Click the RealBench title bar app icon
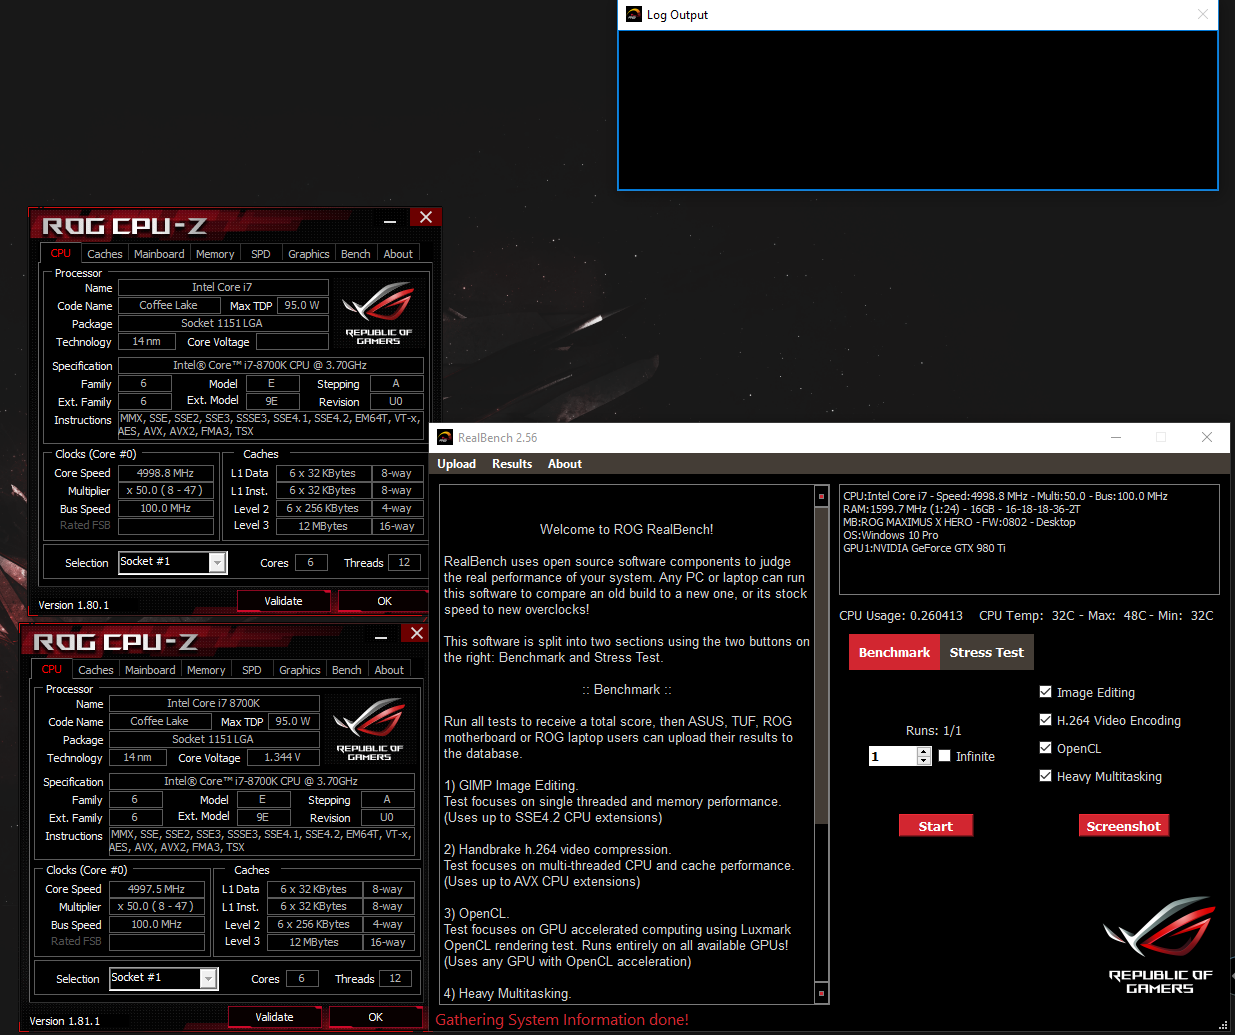 pyautogui.click(x=445, y=437)
